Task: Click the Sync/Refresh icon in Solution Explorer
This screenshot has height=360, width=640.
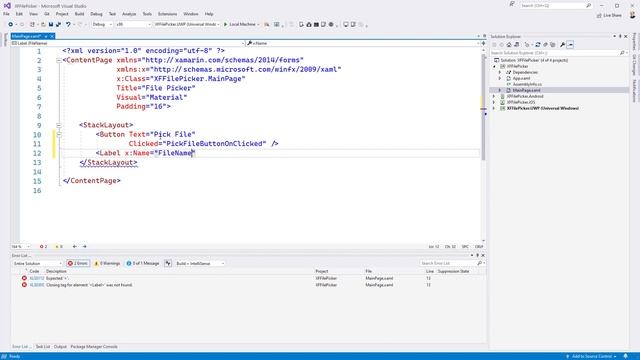Action: (x=538, y=45)
